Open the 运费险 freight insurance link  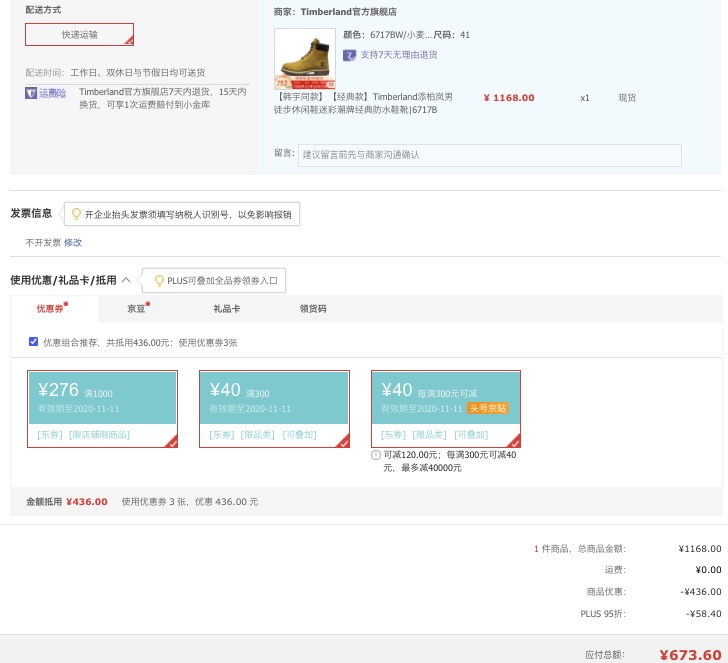52,93
